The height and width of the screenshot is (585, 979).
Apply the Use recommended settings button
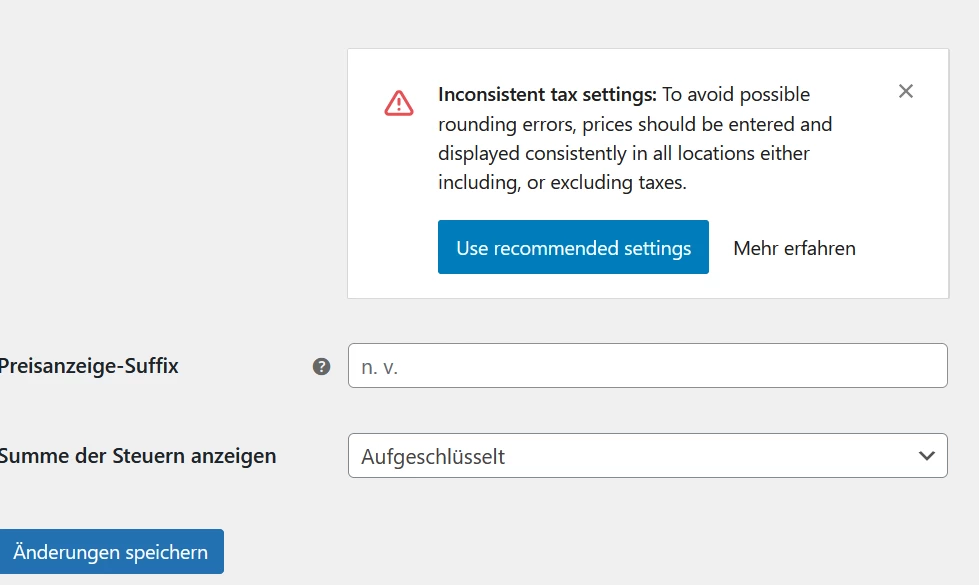(x=573, y=247)
